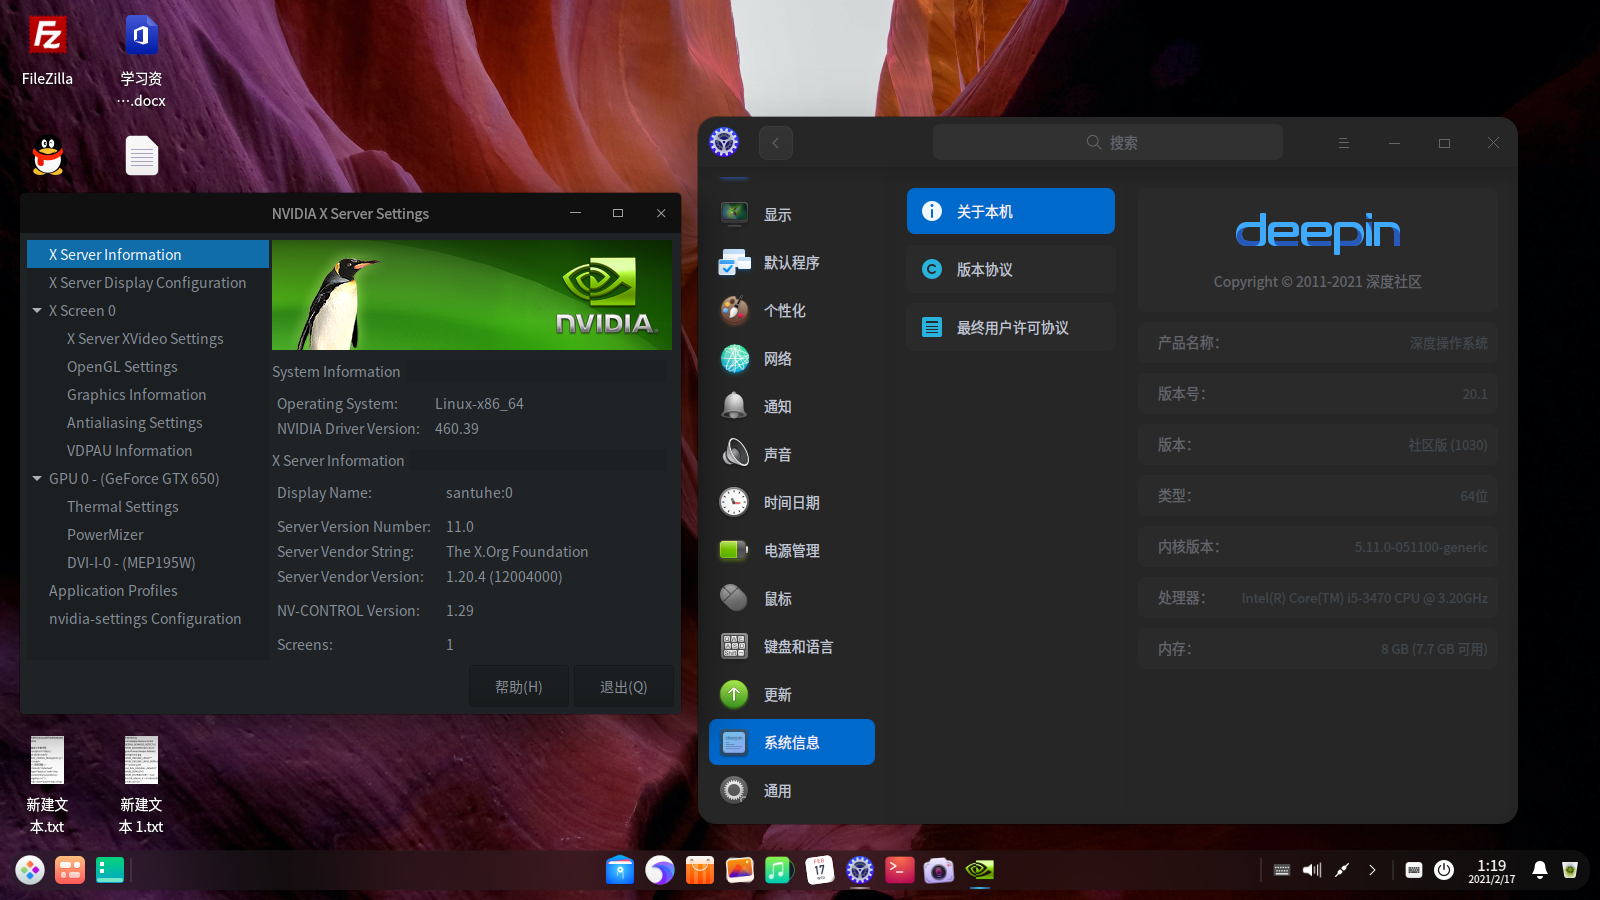Open 默认程序 default applications settings

(x=792, y=262)
